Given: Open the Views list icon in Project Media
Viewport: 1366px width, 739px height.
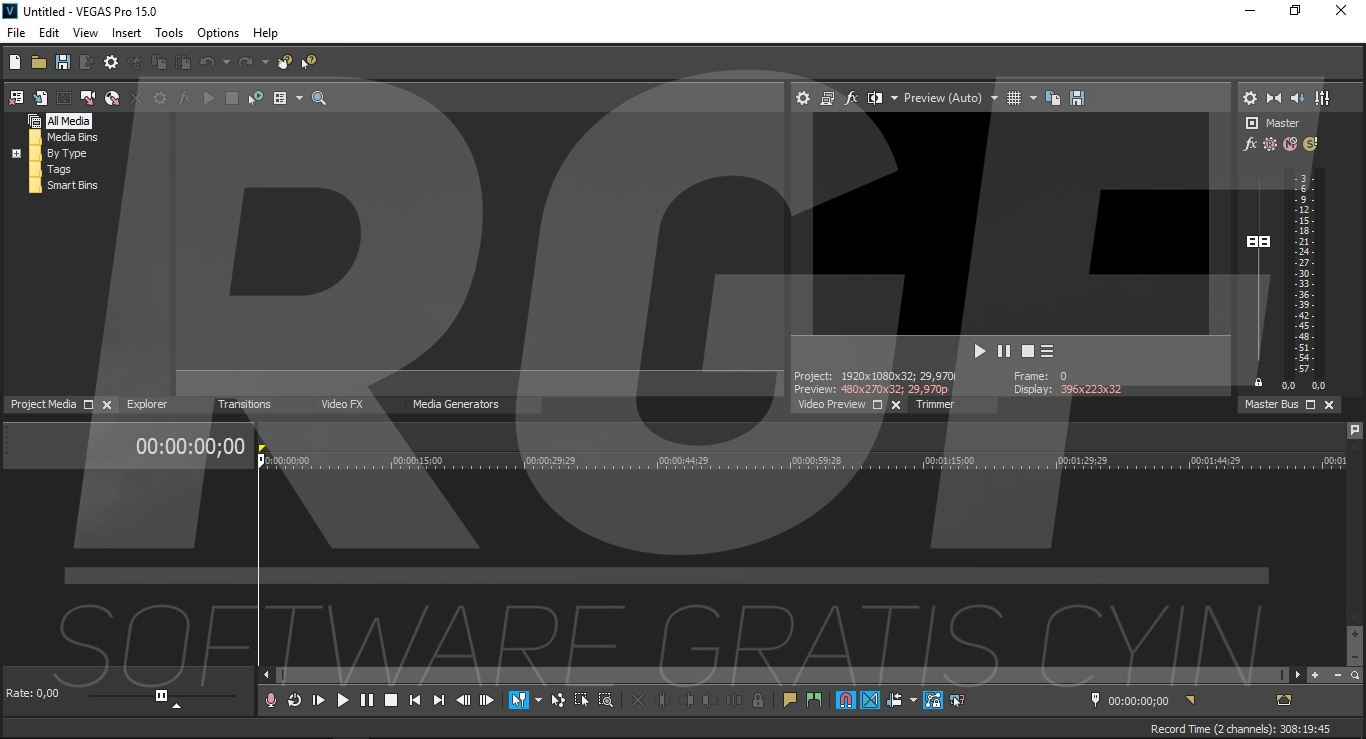Looking at the screenshot, I should tap(280, 98).
